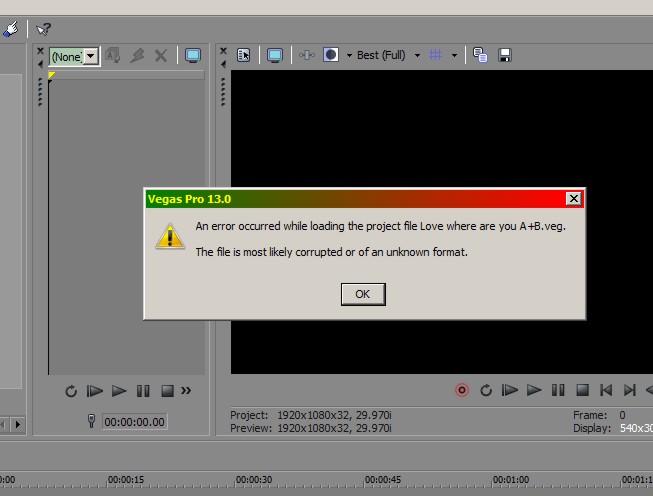
Task: Toggle preview on external monitor
Action: (275, 55)
